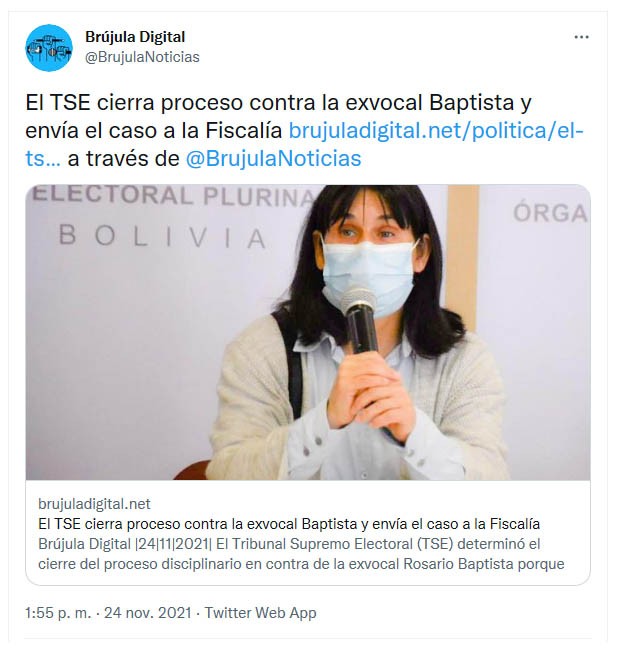Click the Twitter Web App source label

pyautogui.click(x=260, y=613)
